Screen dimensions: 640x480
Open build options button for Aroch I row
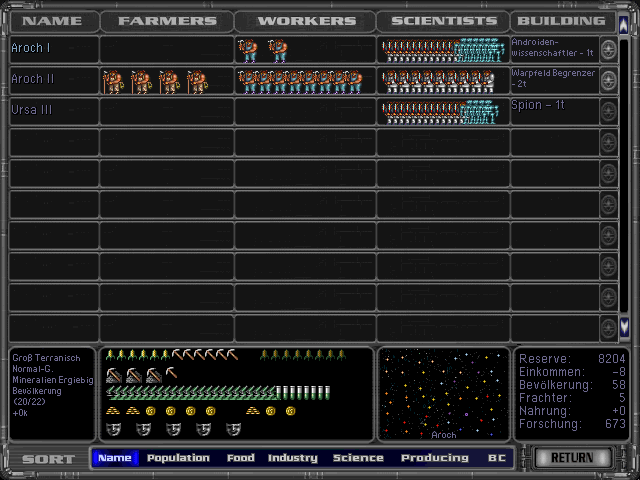[608, 50]
